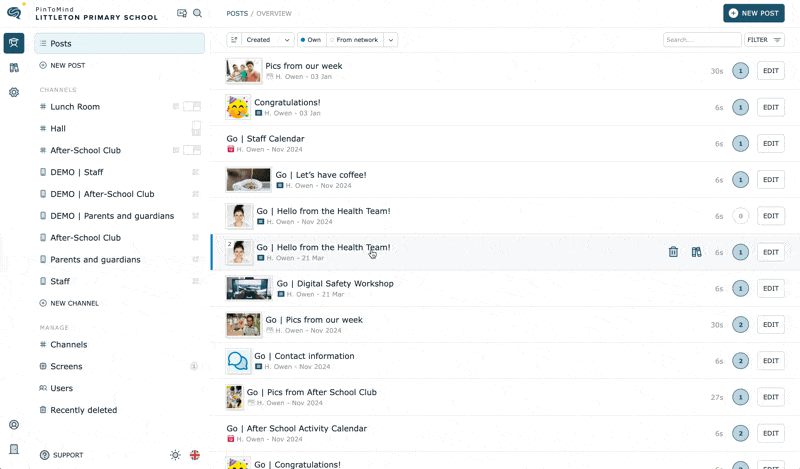Viewport: 800px width, 469px height.
Task: Open the Staff mobile channel
Action: click(x=60, y=282)
